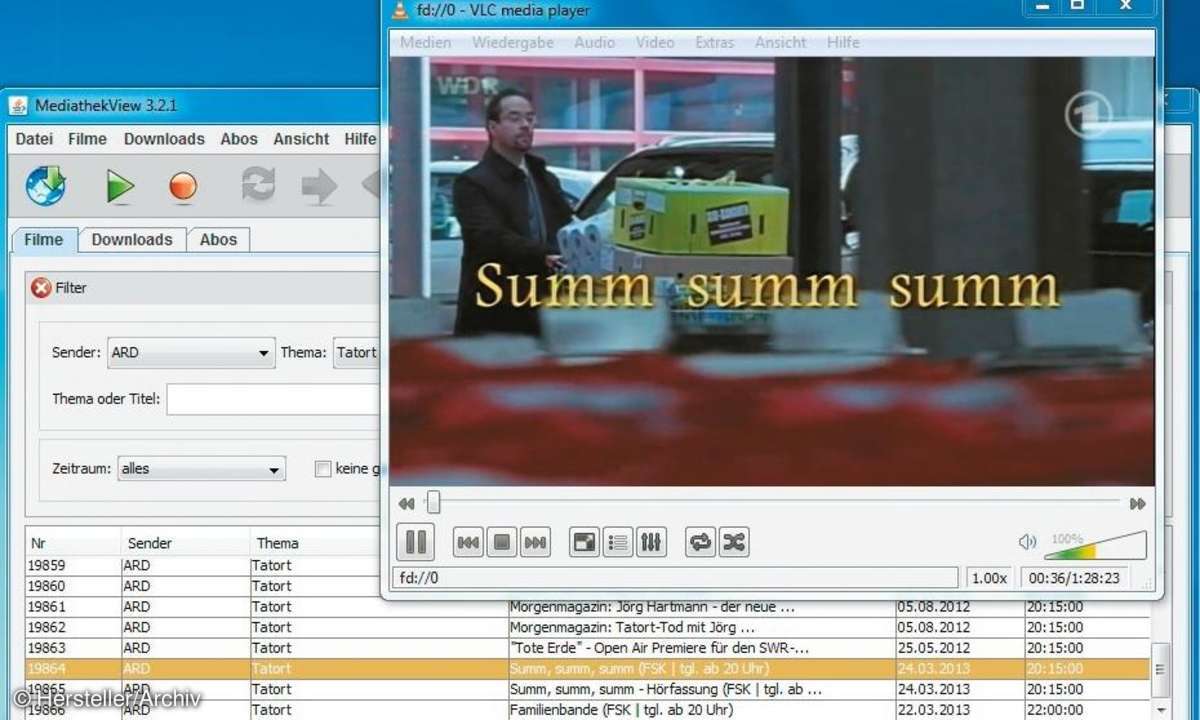Skip to next track in VLC
Viewport: 1200px width, 720px height.
pyautogui.click(x=536, y=542)
